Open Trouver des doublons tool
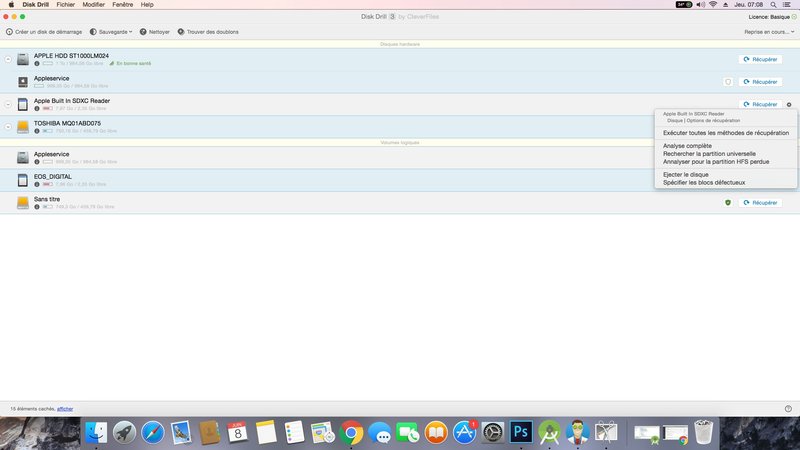 pos(181,32)
